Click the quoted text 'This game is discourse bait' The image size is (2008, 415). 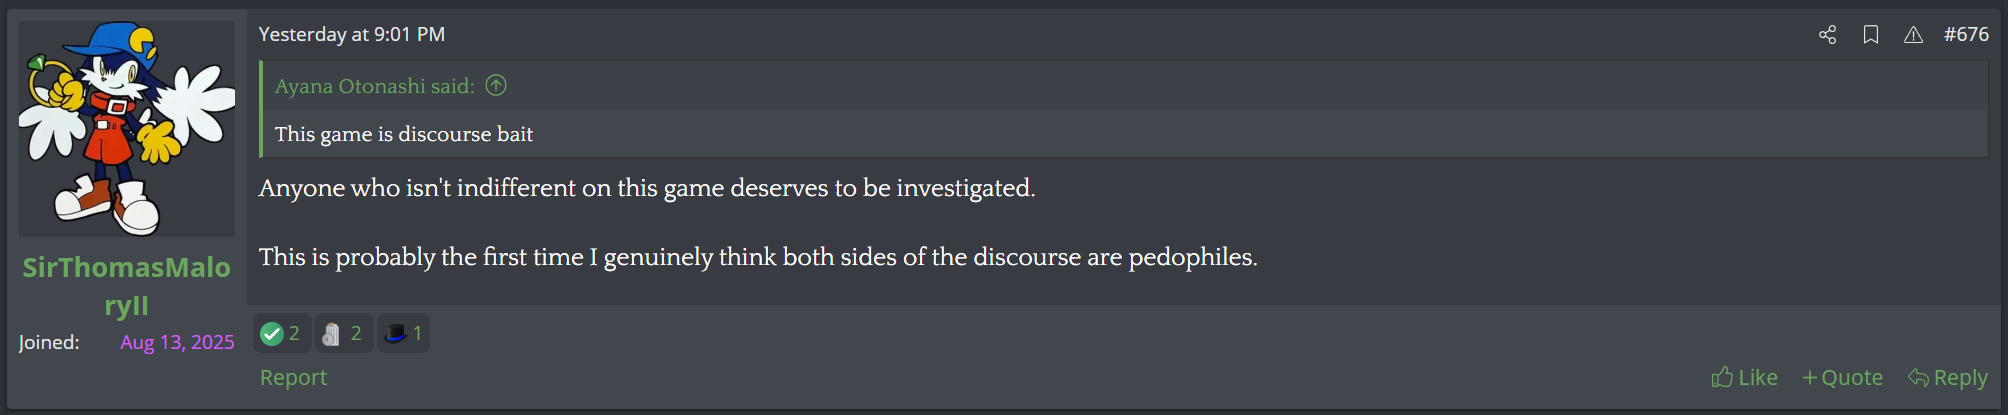403,134
